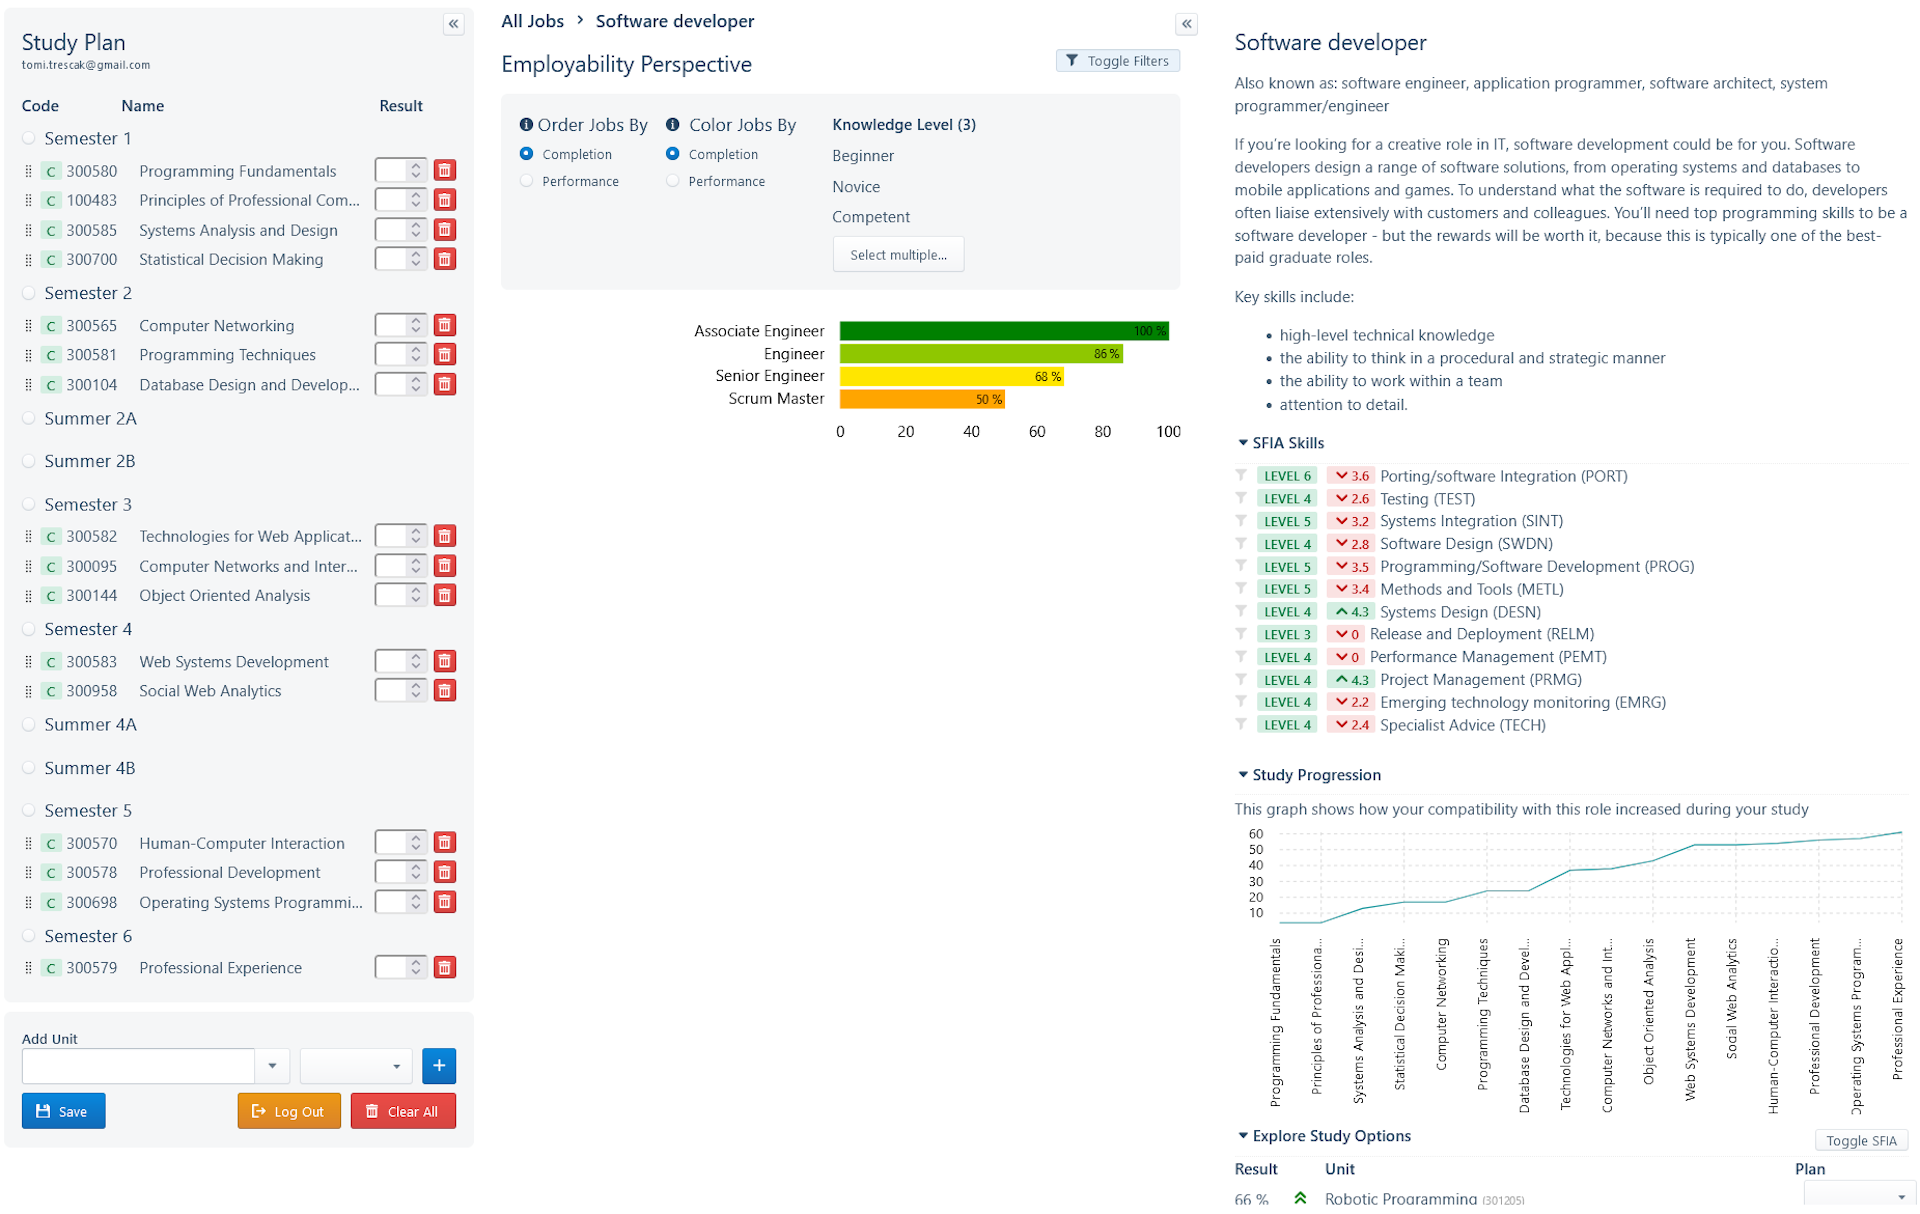
Task: Click the blue plus add unit button
Action: (x=439, y=1066)
